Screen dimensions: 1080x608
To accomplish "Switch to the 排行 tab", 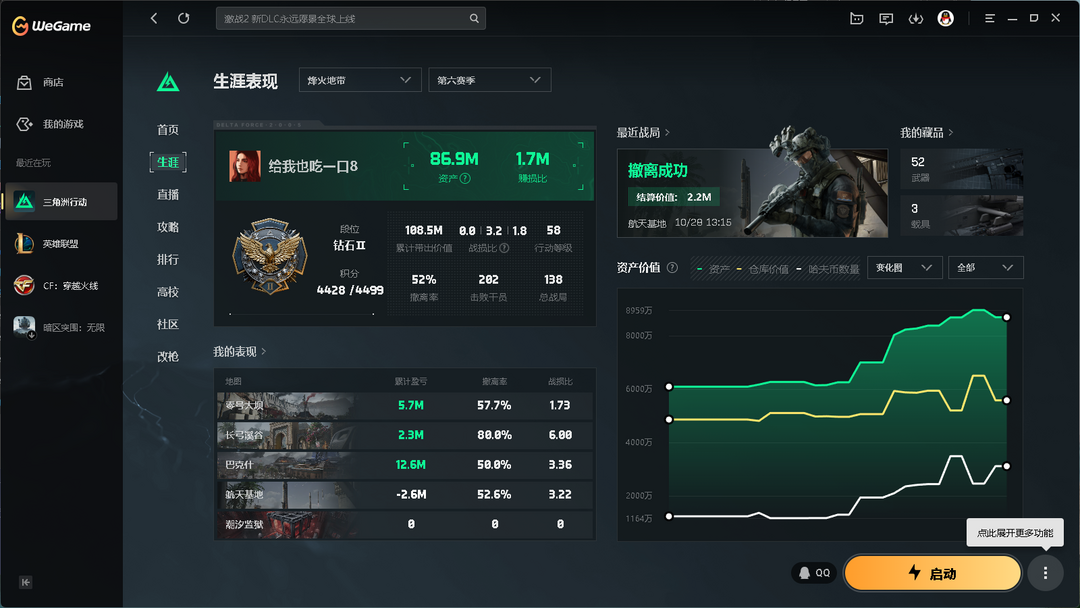I will (x=167, y=261).
